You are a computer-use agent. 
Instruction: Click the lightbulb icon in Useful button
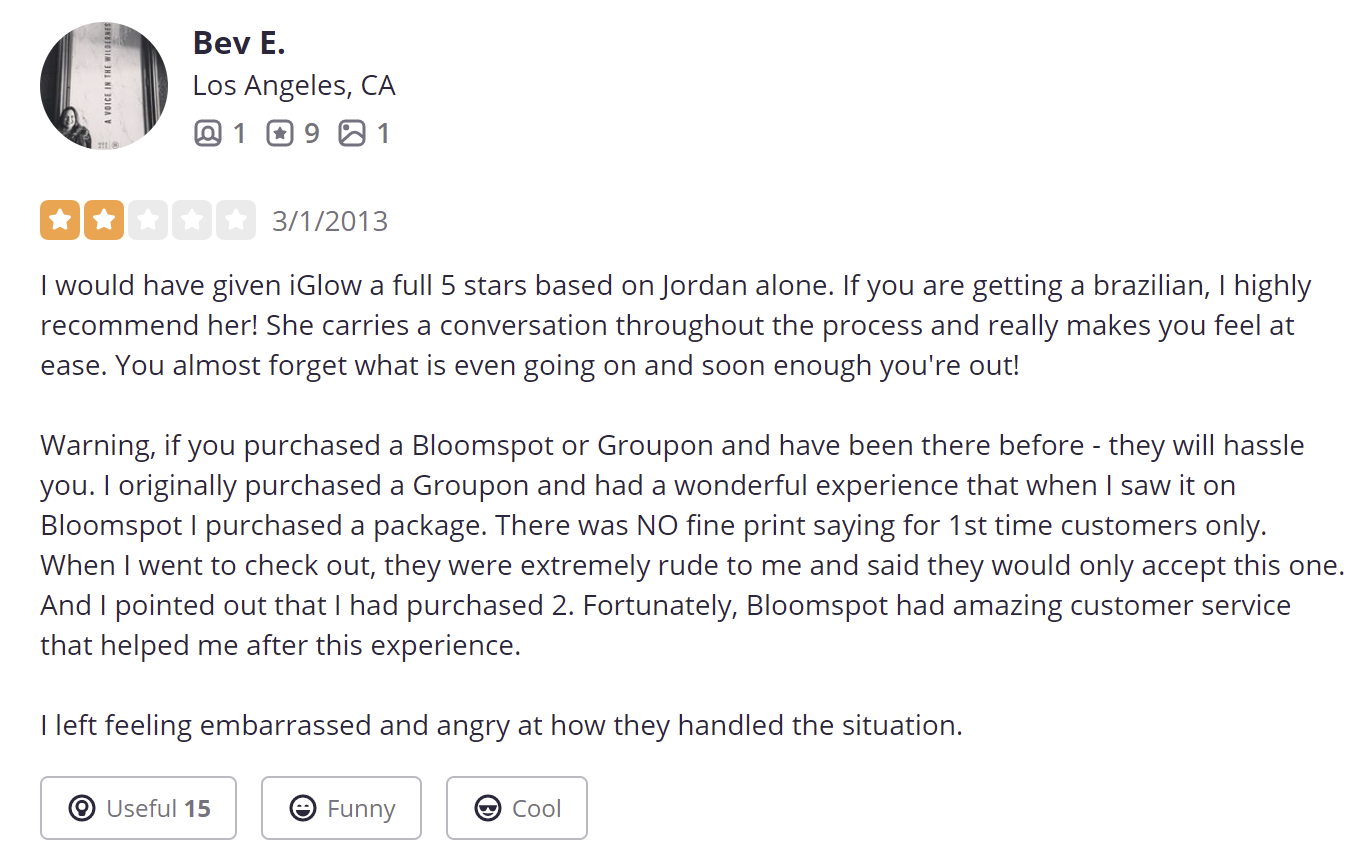[x=82, y=808]
